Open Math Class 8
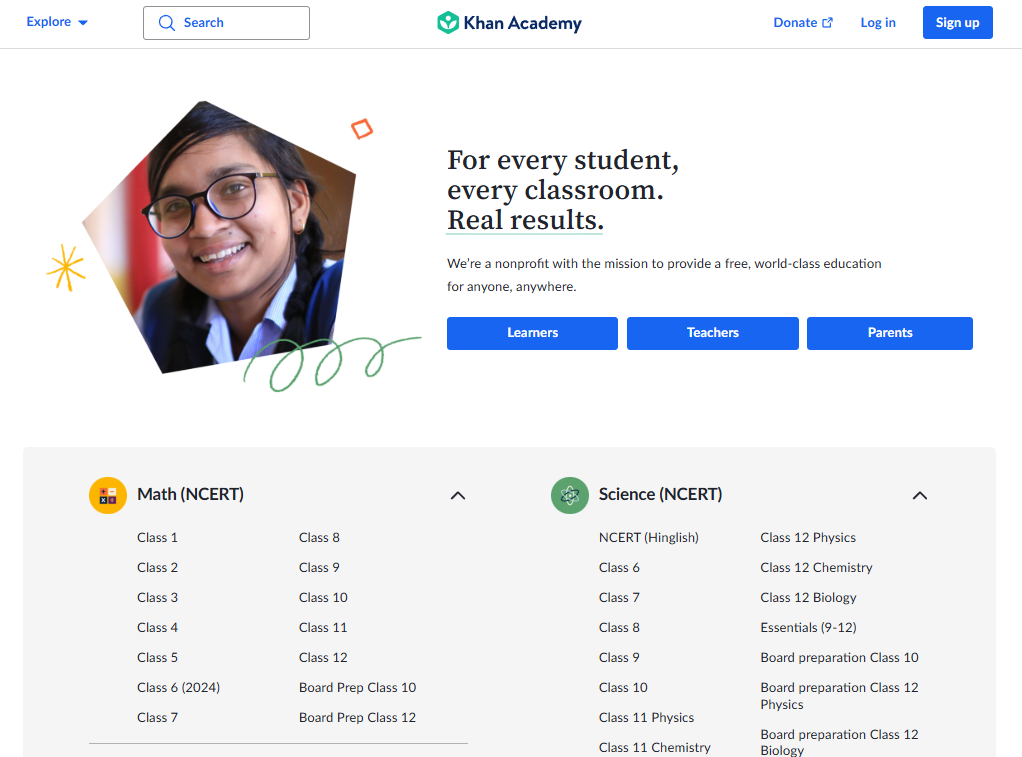Viewport: 1022px width, 757px height. 319,537
